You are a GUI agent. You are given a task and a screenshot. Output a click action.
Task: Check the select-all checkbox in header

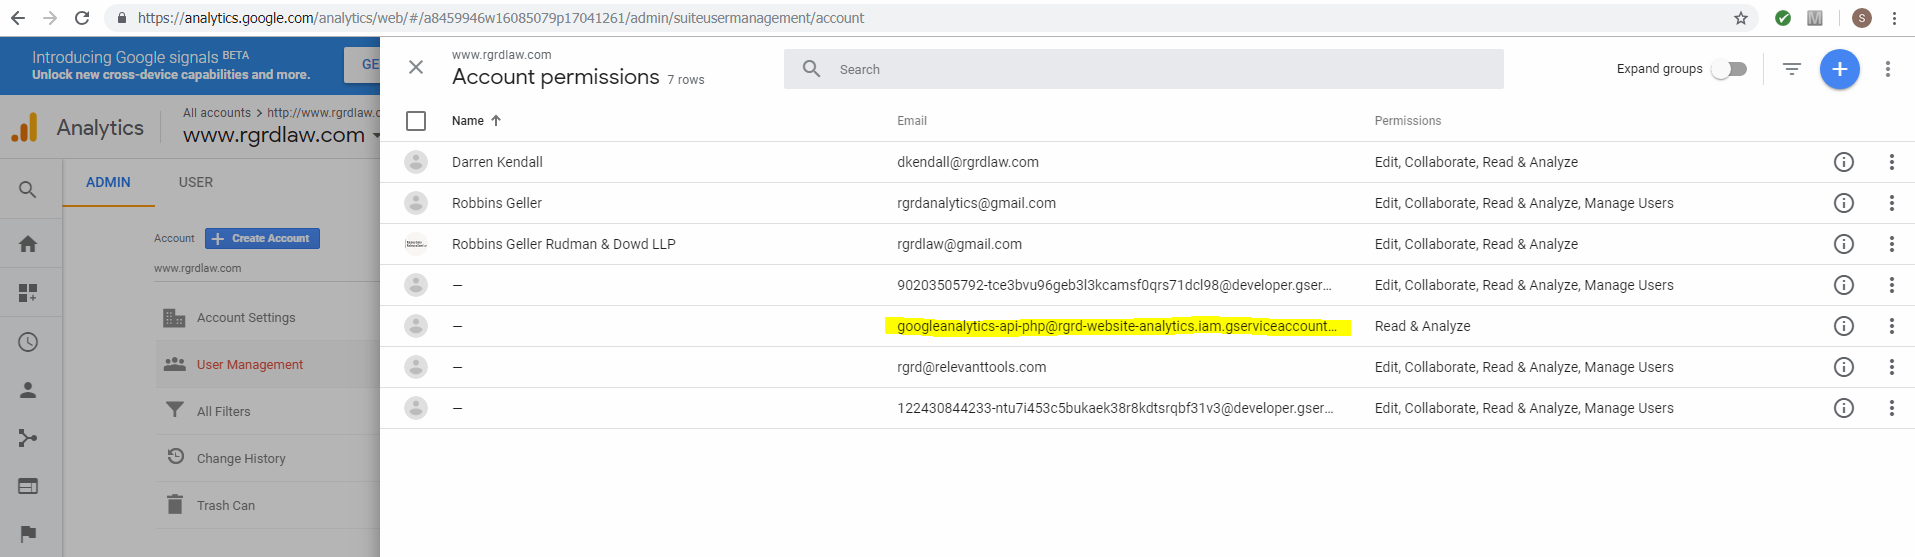pyautogui.click(x=416, y=121)
